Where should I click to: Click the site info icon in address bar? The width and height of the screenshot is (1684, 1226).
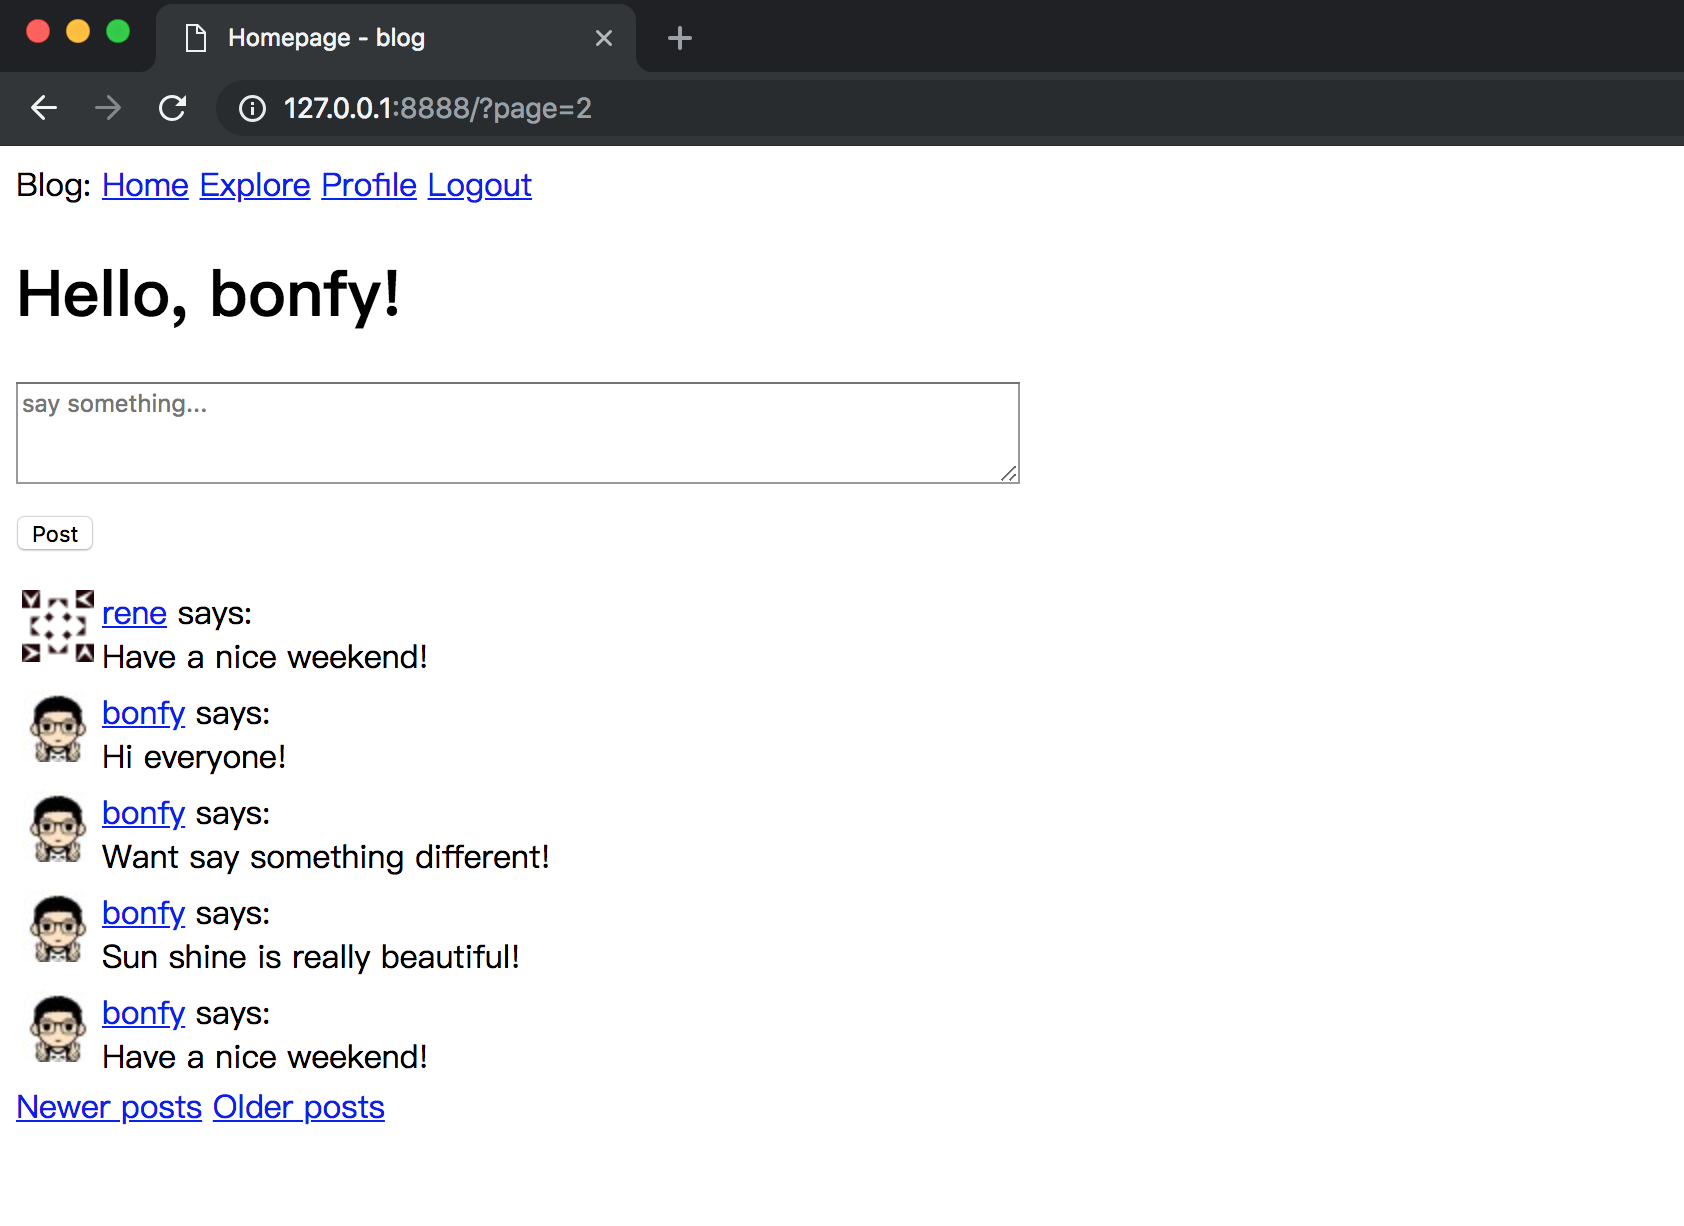(x=252, y=108)
